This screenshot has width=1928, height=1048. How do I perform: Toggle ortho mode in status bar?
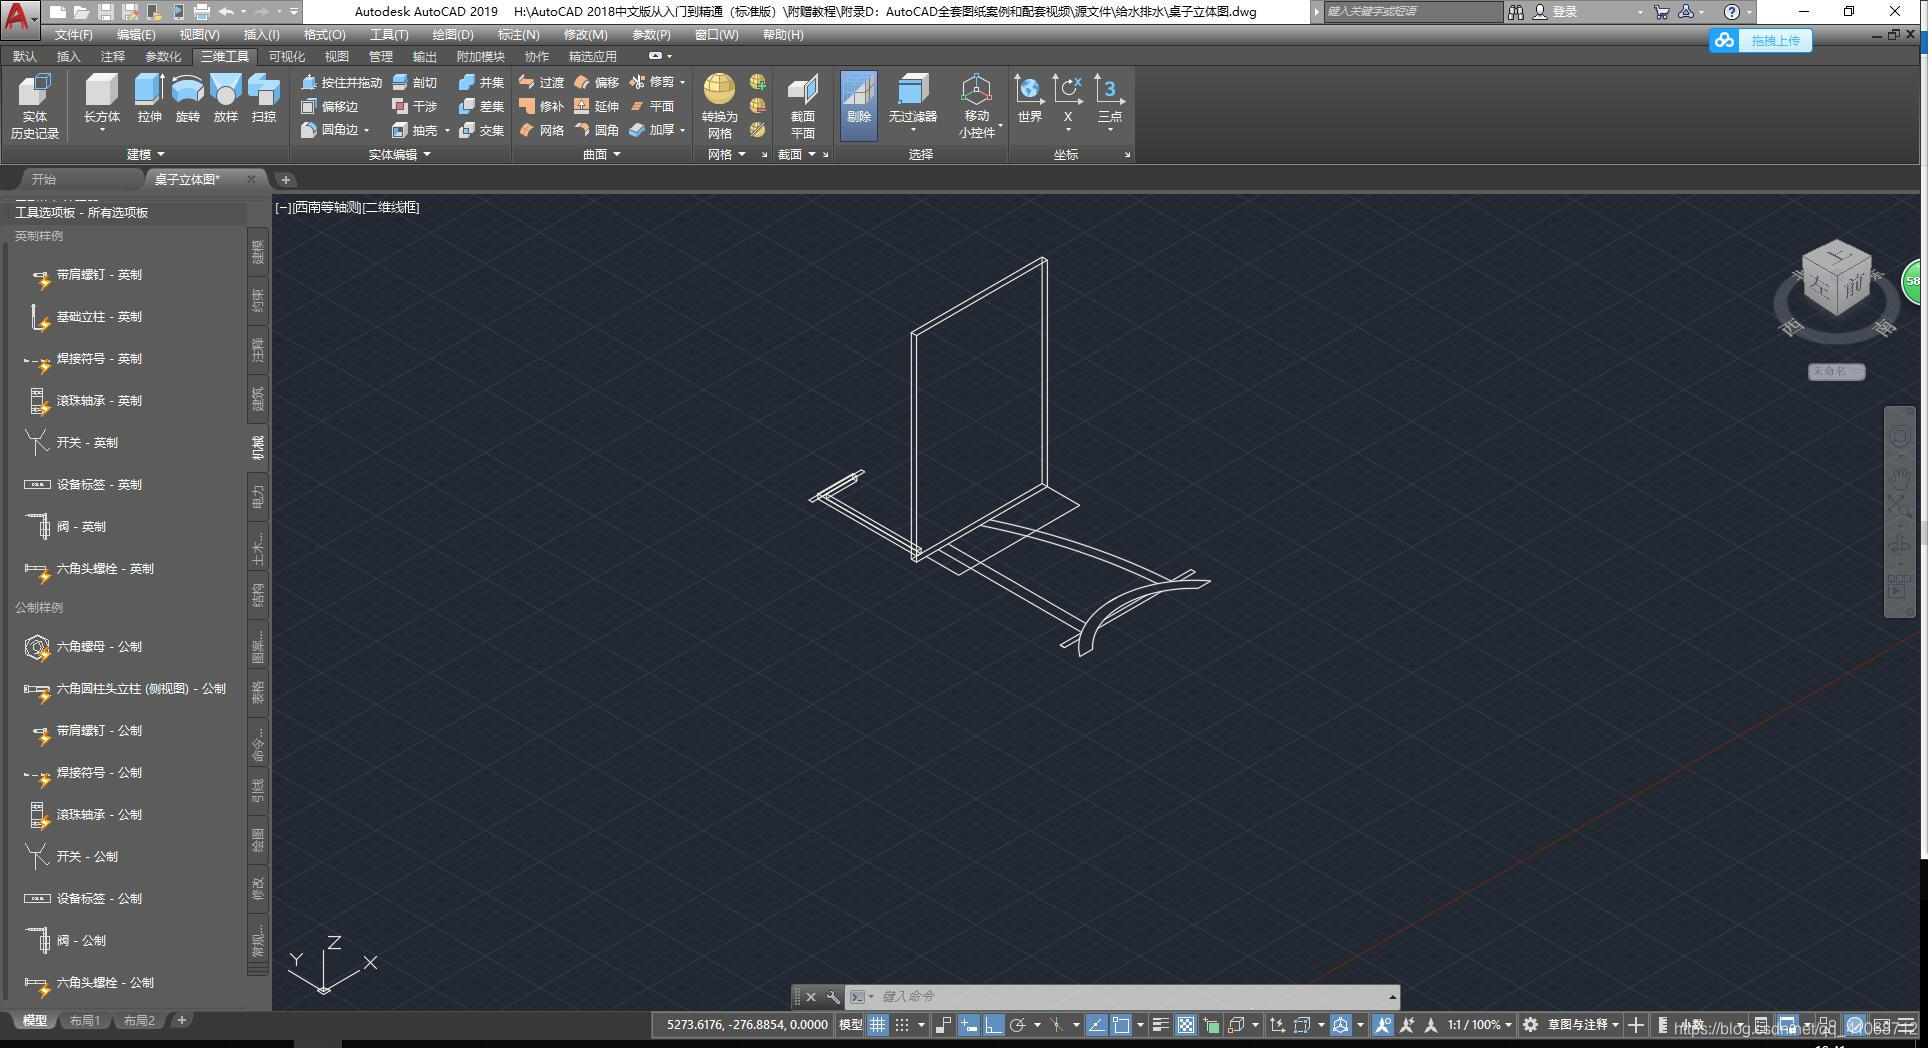tap(993, 1025)
